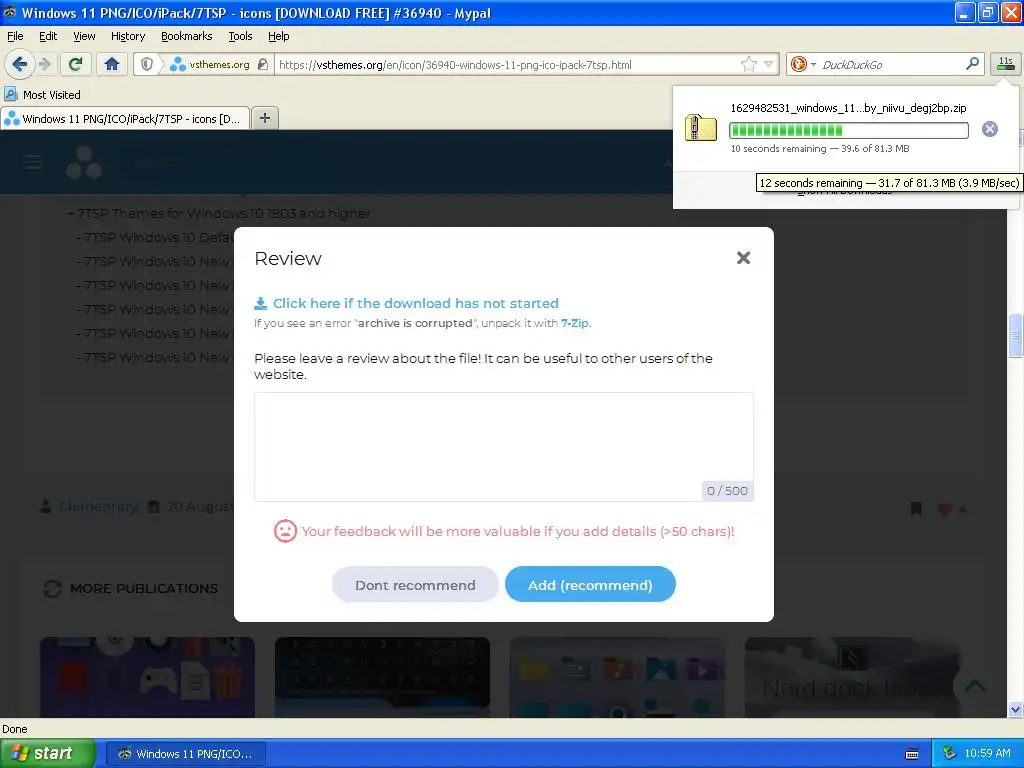Open the gamepad icons publication thumbnail

pos(147,677)
